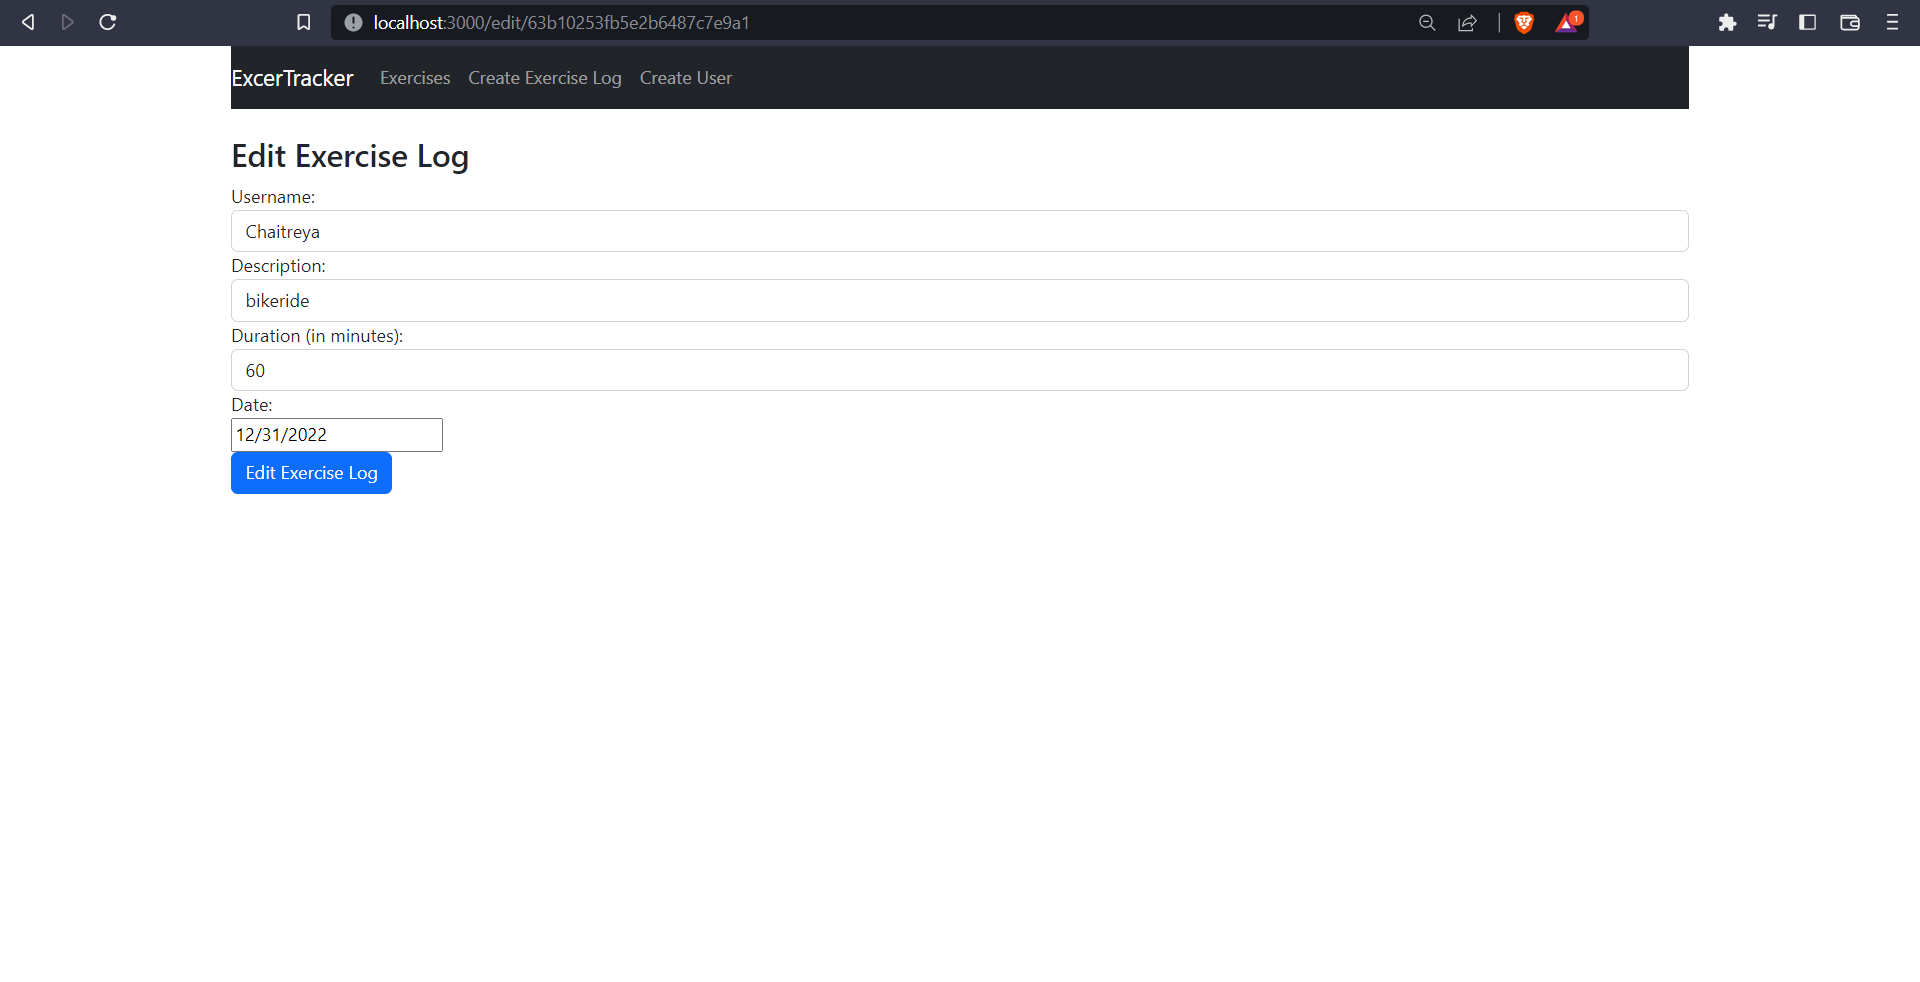Viewport: 1920px width, 982px height.
Task: Open the site information badge
Action: 353,22
